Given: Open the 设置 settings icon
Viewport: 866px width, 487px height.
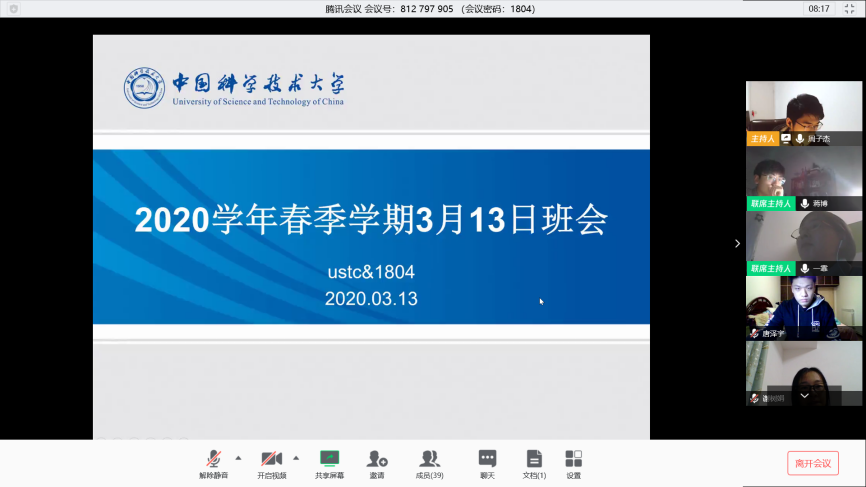Looking at the screenshot, I should click(573, 462).
